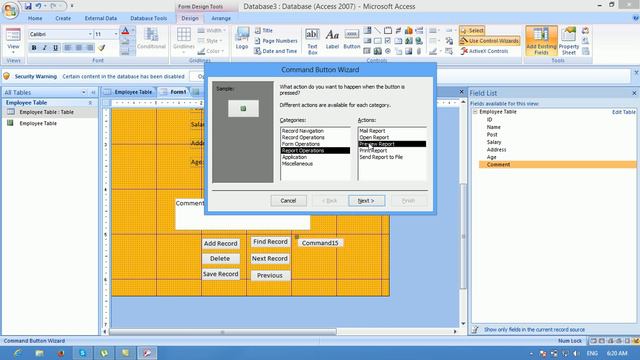Choose Mail Report action

(x=372, y=131)
